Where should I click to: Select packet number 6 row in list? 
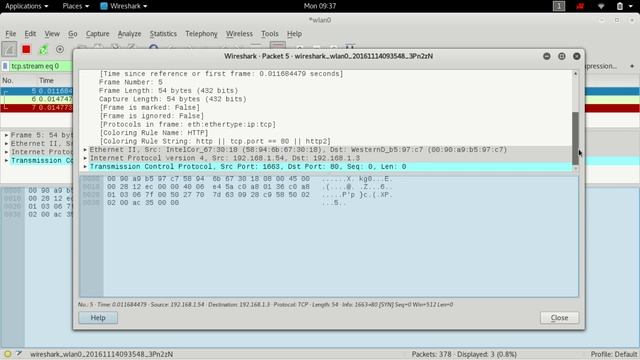(37, 99)
